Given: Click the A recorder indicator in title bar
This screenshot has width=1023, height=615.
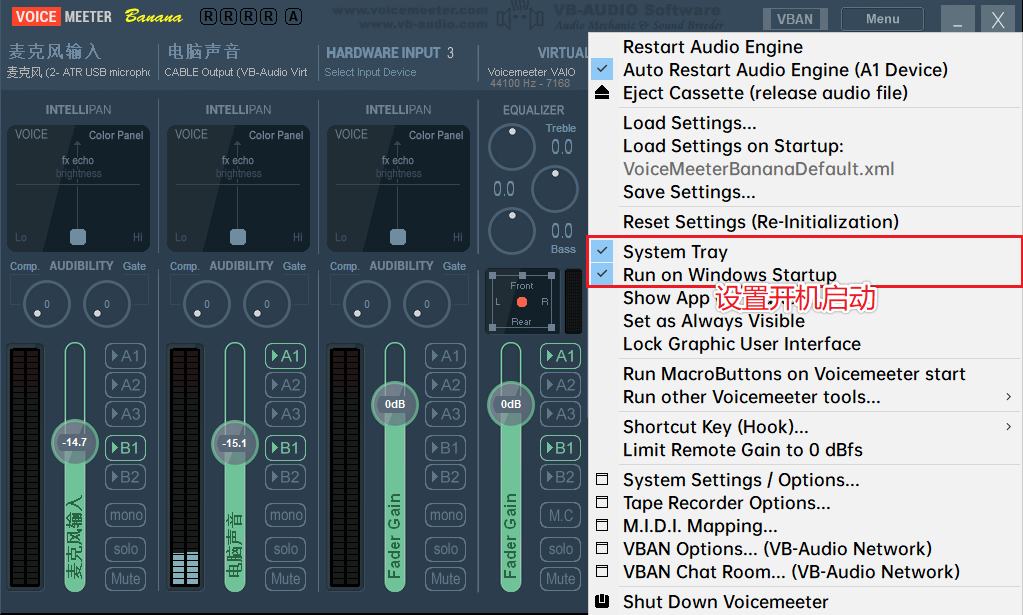Looking at the screenshot, I should point(294,16).
